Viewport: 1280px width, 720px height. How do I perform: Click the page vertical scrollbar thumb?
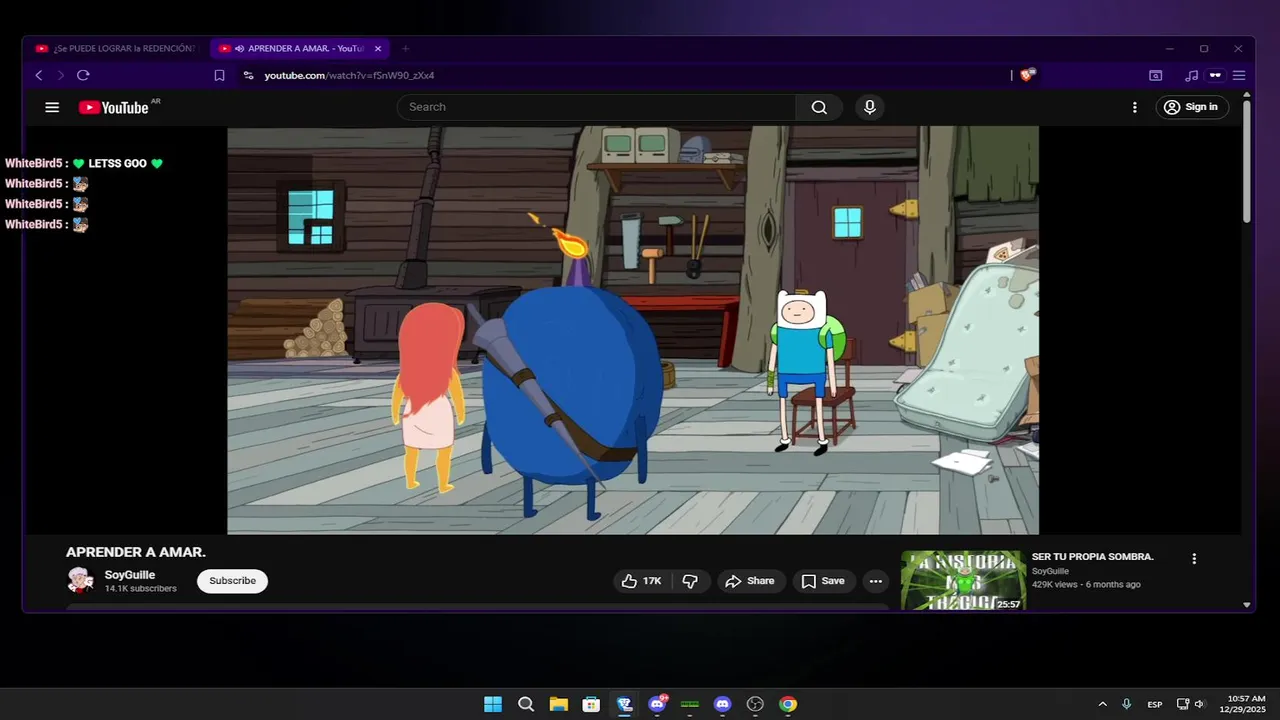point(1246,161)
